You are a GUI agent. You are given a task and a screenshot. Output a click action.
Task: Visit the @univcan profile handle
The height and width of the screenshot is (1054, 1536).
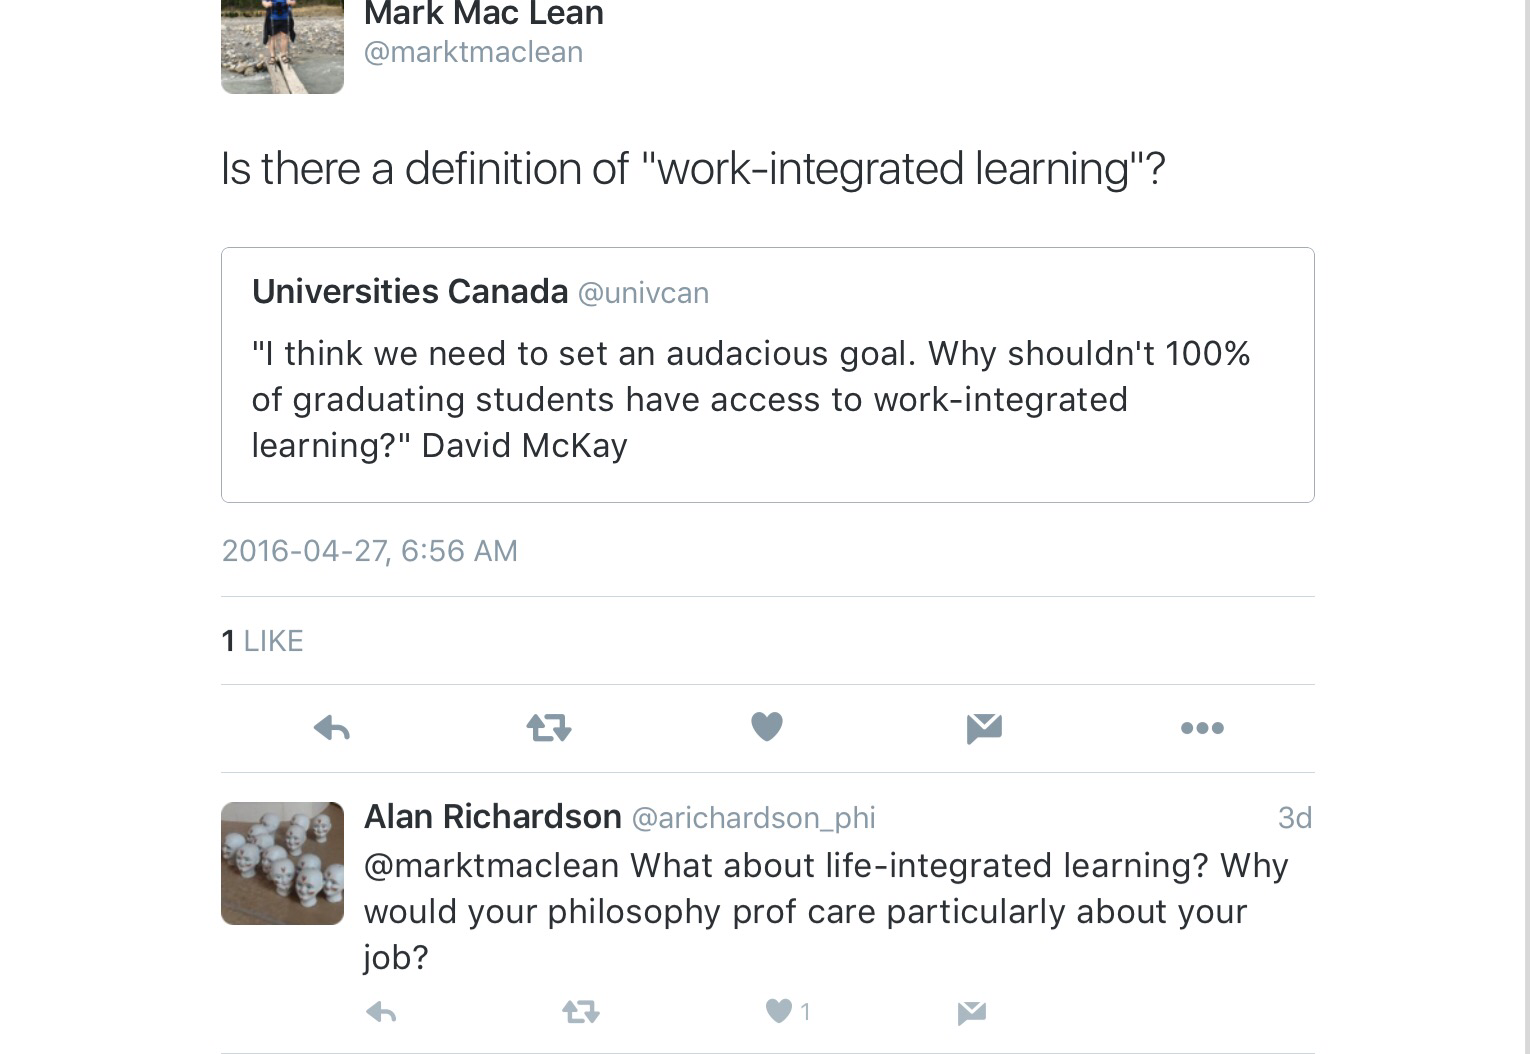click(x=643, y=293)
